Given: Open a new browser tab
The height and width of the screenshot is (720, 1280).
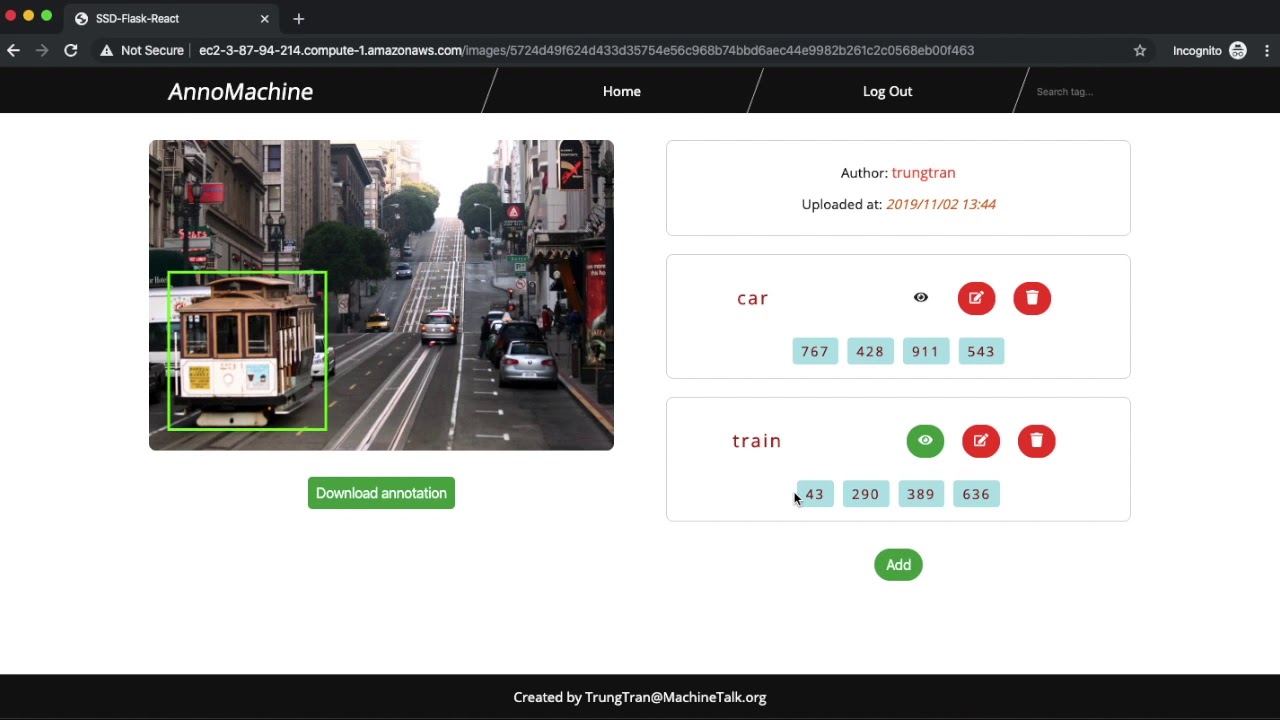Looking at the screenshot, I should (299, 18).
